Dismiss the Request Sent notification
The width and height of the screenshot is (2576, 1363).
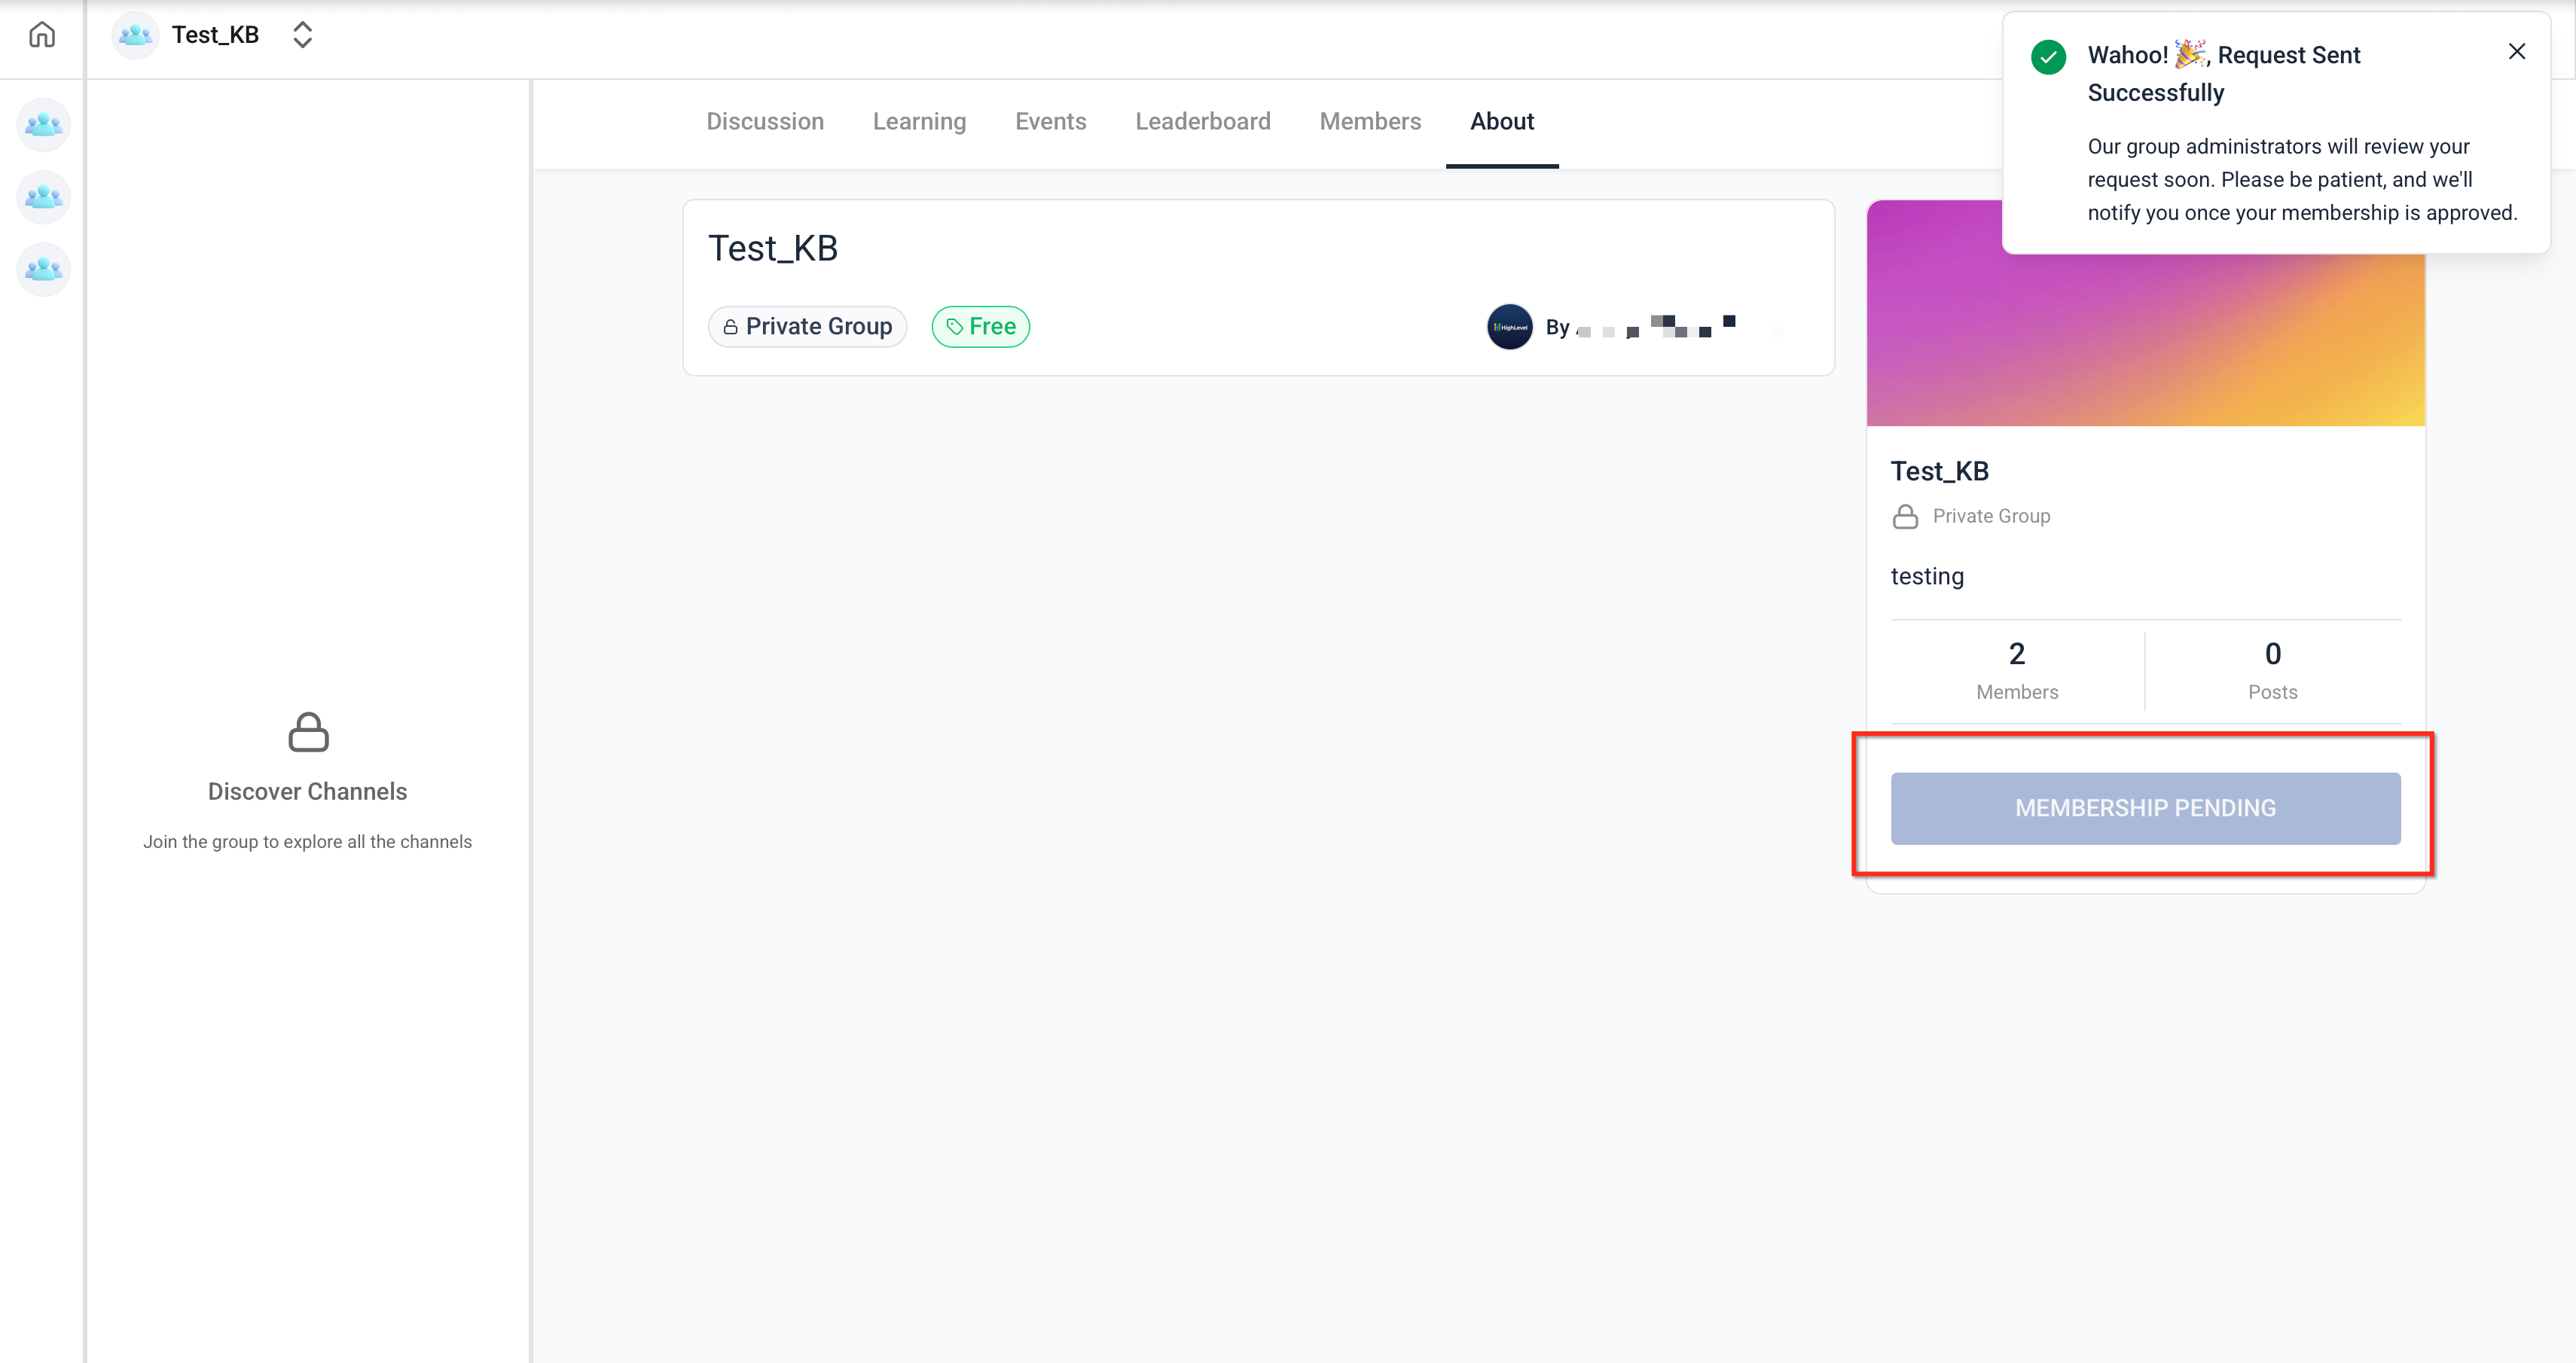click(x=2516, y=52)
